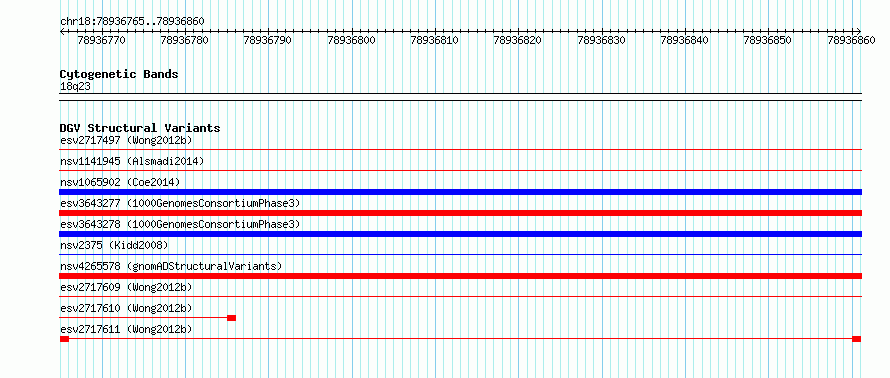Click the left arrowhead of the ruler
The width and height of the screenshot is (890, 378).
click(x=62, y=31)
